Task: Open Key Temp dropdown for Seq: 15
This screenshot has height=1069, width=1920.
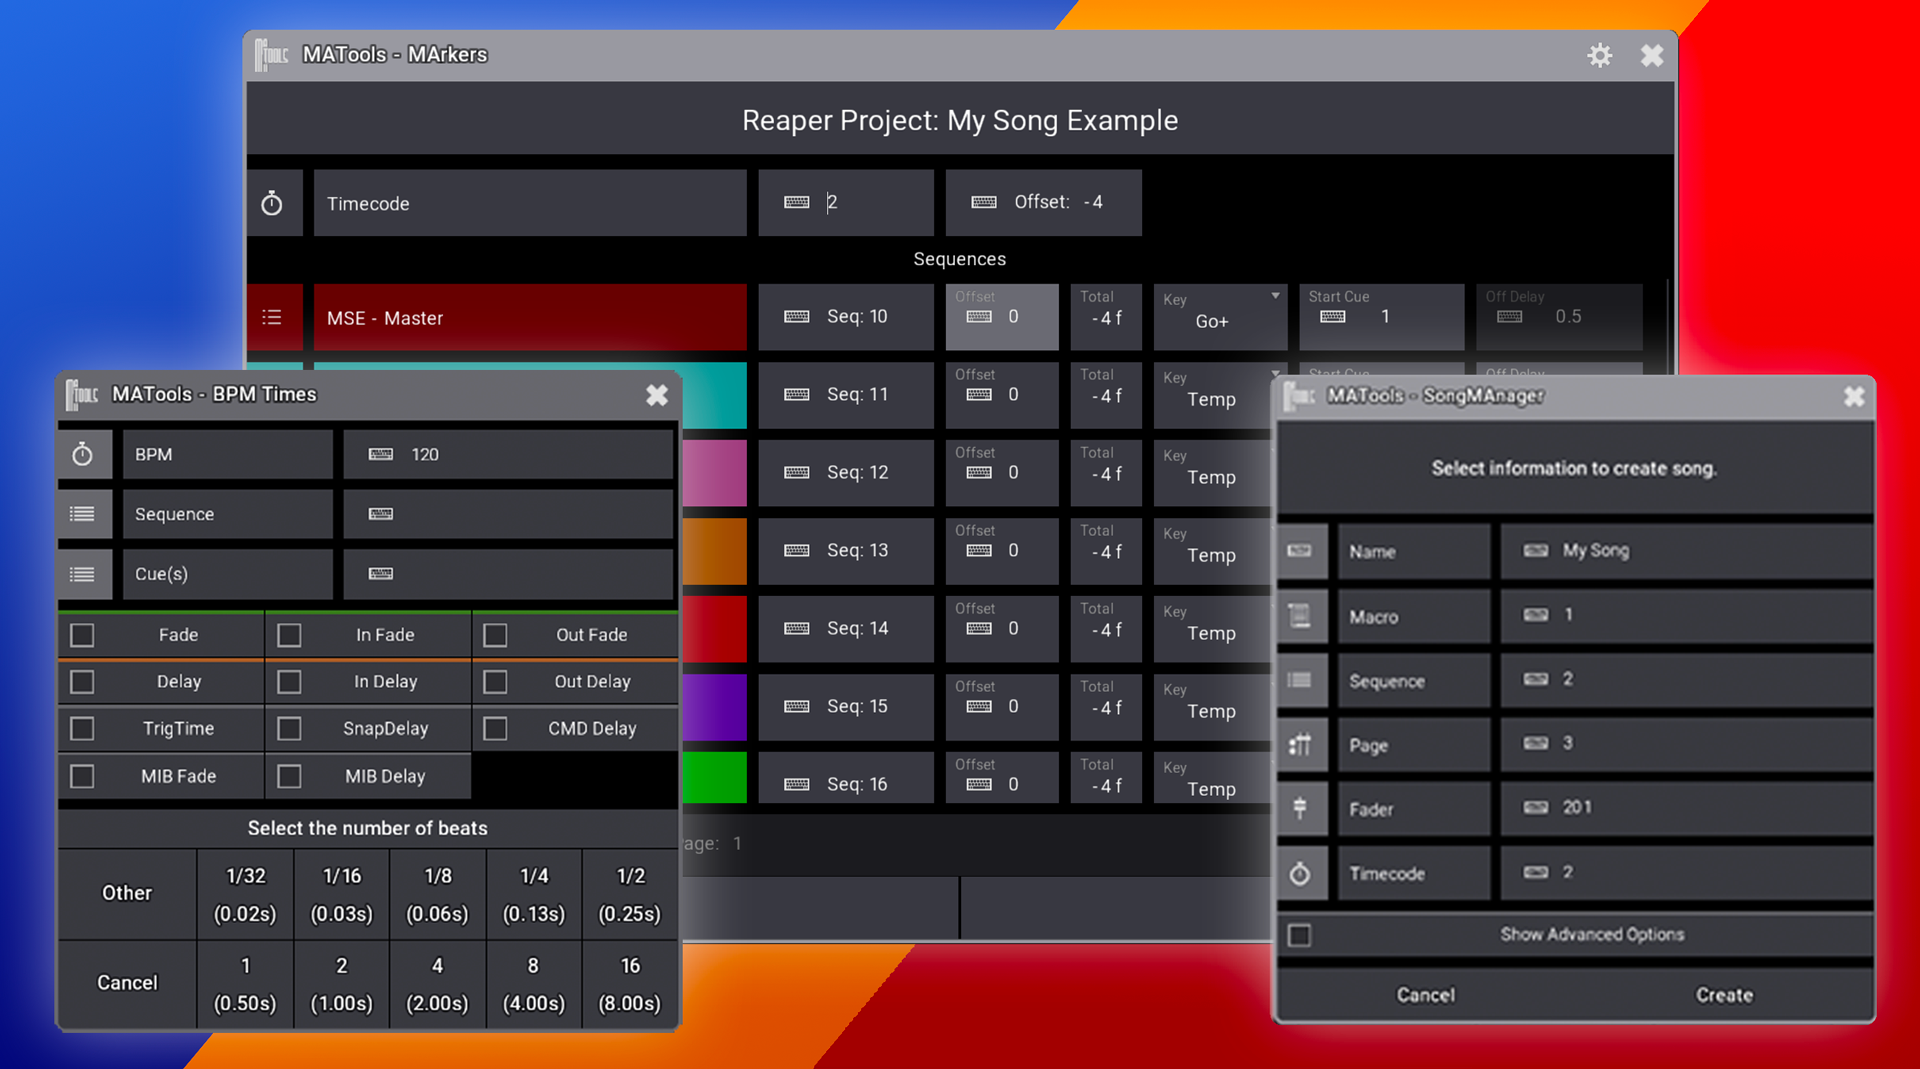Action: (1212, 707)
